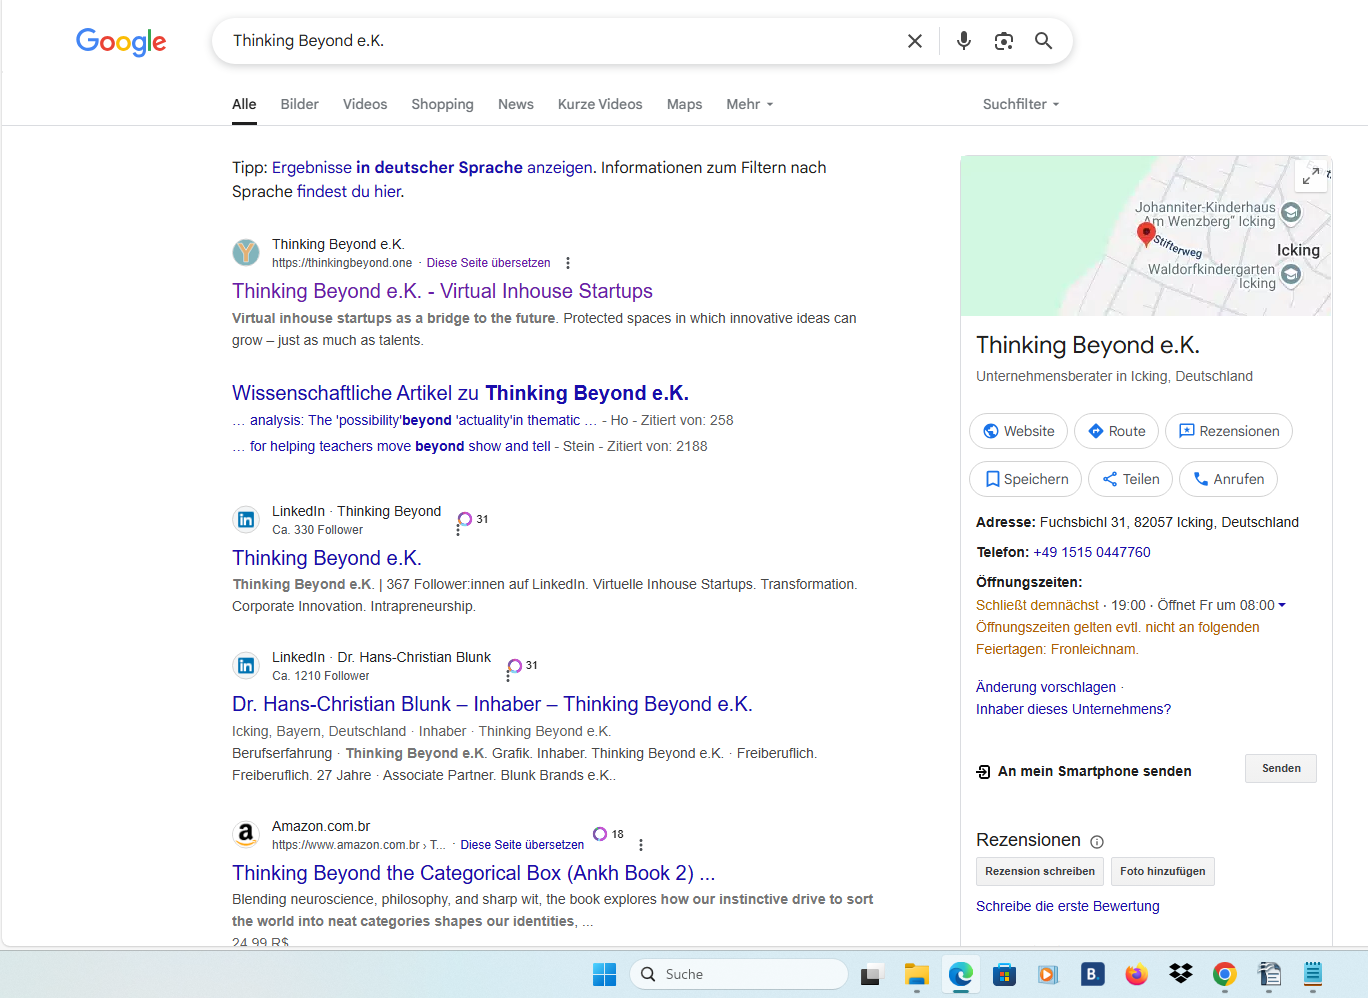Screen dimensions: 1368x998
Task: Click the extension badge showing 18 near Amazon result
Action: click(608, 834)
